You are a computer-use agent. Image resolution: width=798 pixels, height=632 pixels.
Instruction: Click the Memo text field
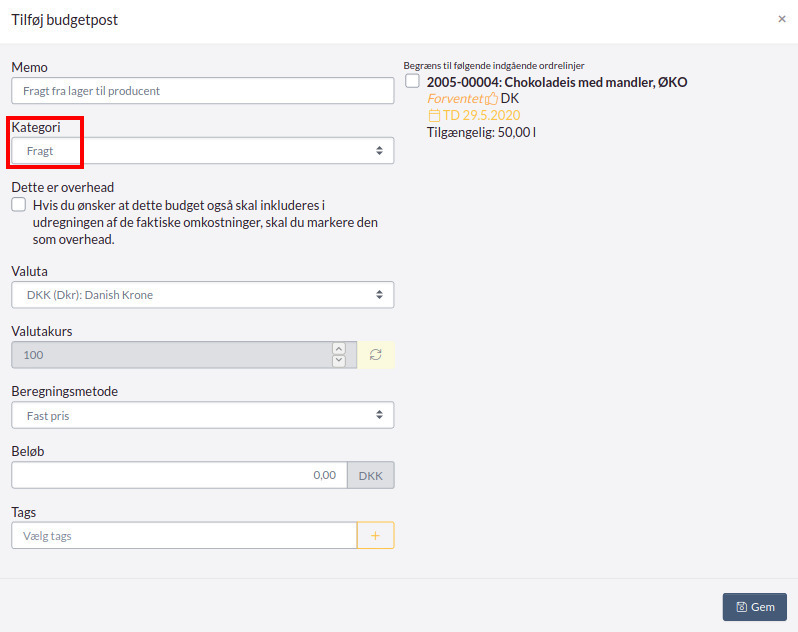[202, 91]
